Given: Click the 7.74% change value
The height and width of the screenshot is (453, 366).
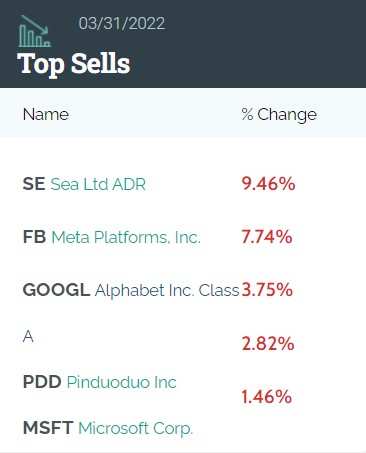Looking at the screenshot, I should 267,237.
